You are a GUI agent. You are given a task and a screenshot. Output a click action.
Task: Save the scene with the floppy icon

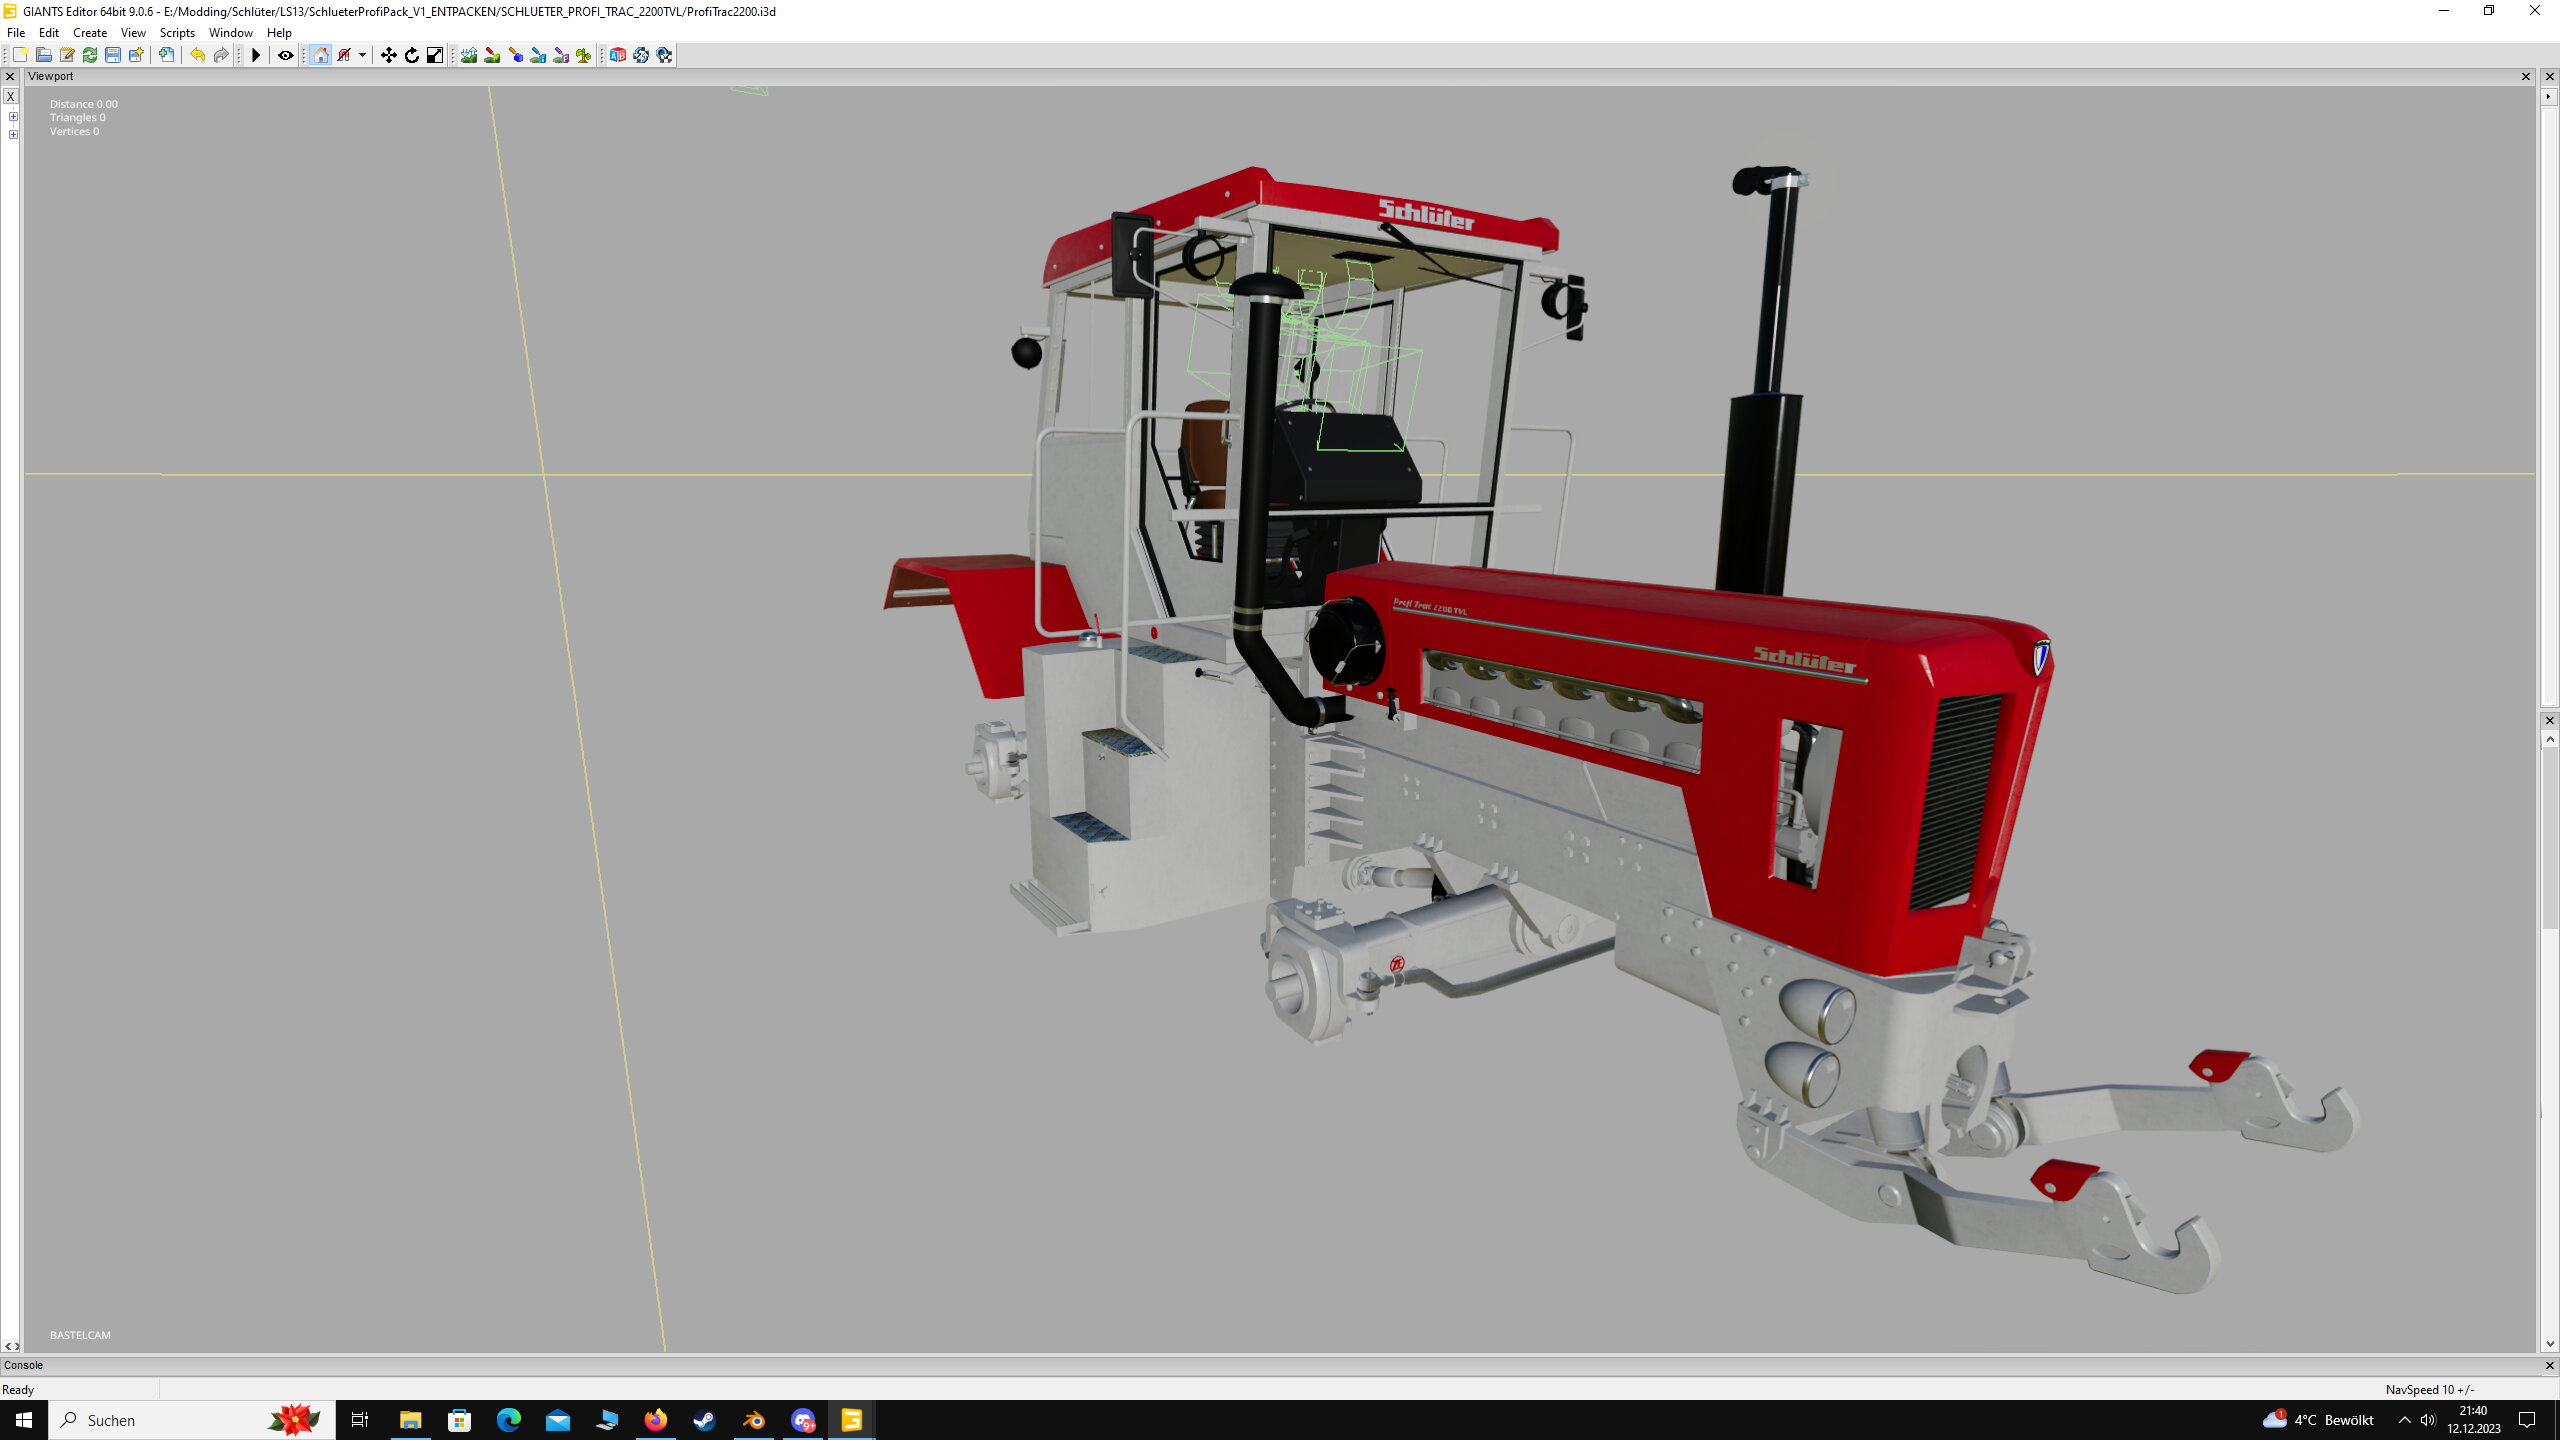click(113, 55)
